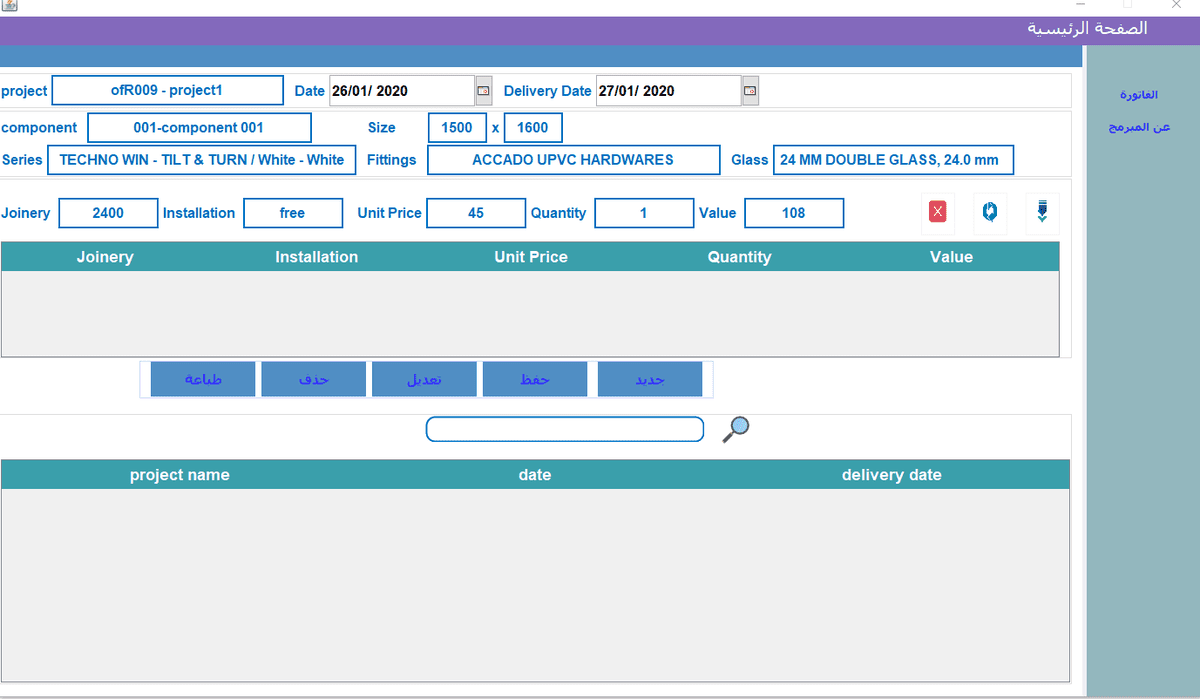Click the Value column header
Screen dimensions: 1200x699
tap(951, 257)
